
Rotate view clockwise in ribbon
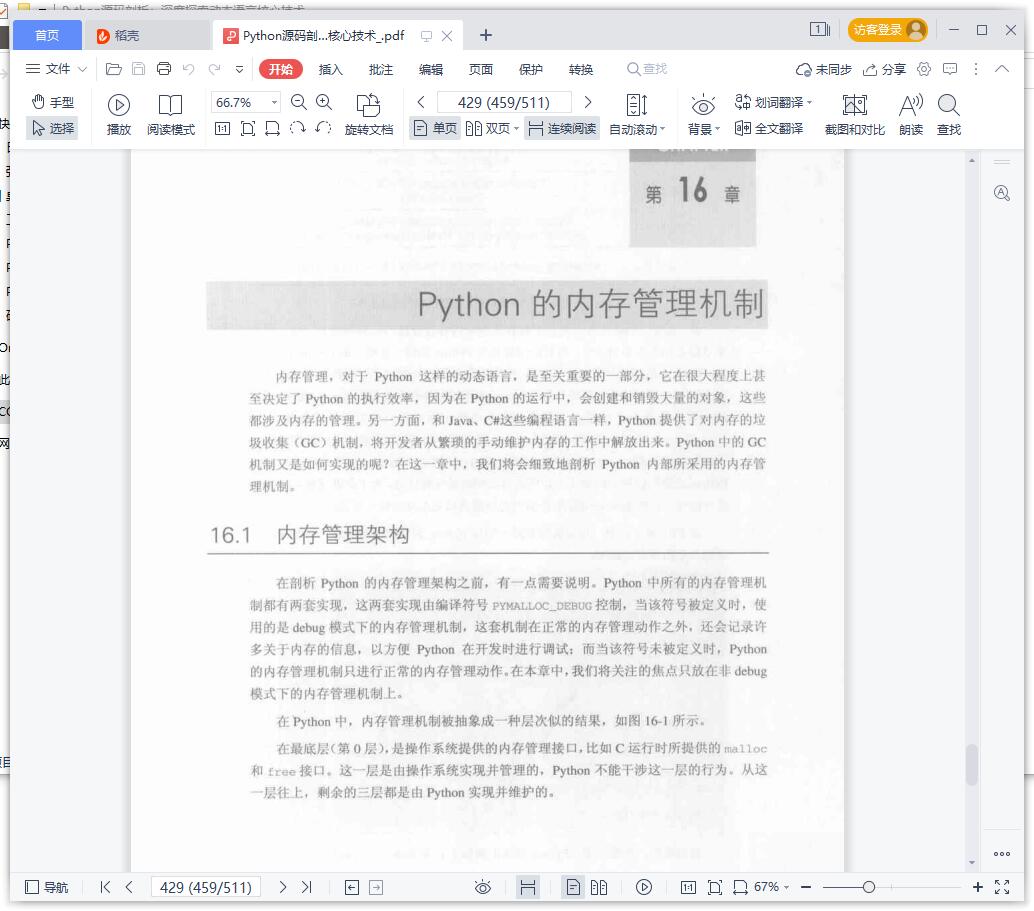pos(297,128)
